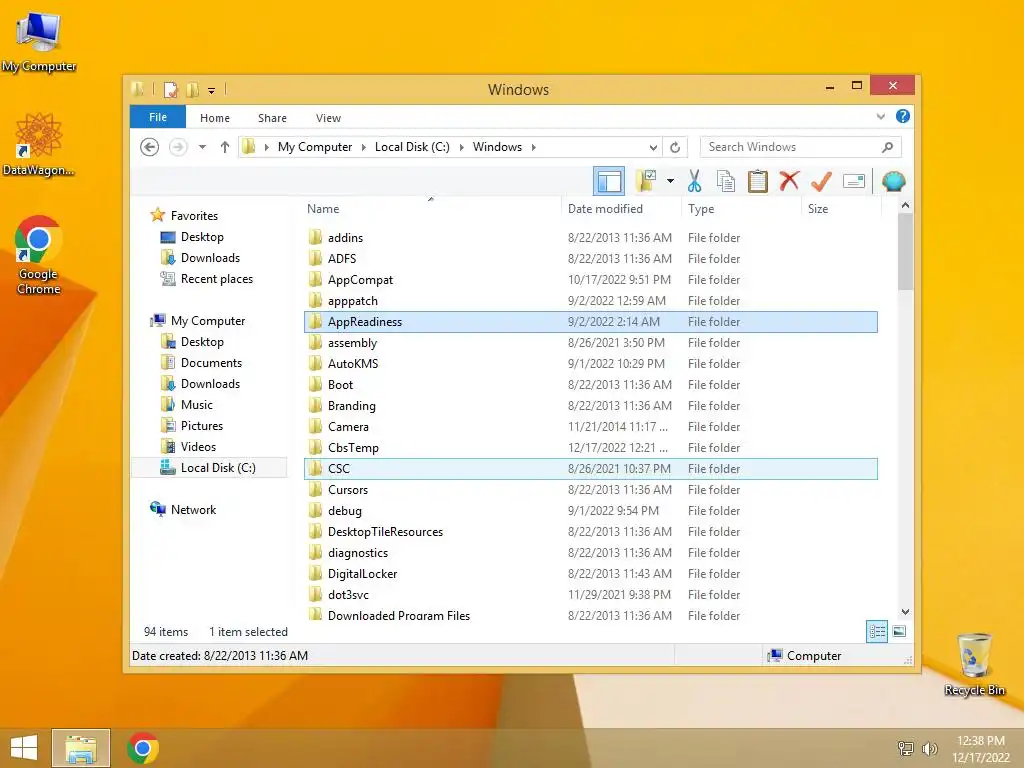Expand the ribbon with chevron

880,116
